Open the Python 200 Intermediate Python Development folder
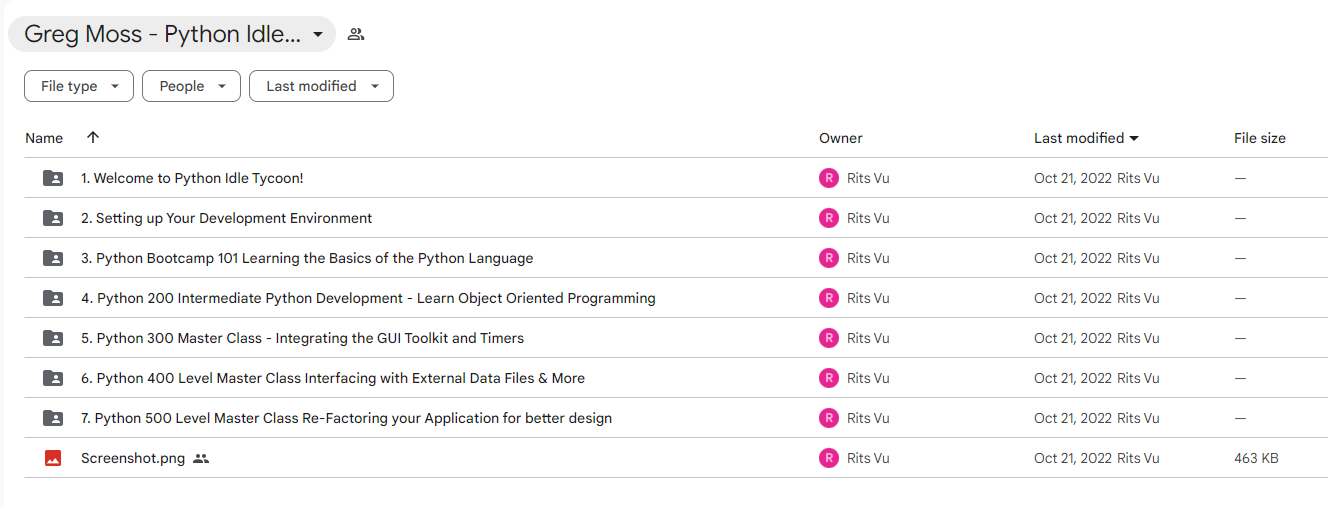This screenshot has height=508, width=1328. (368, 298)
